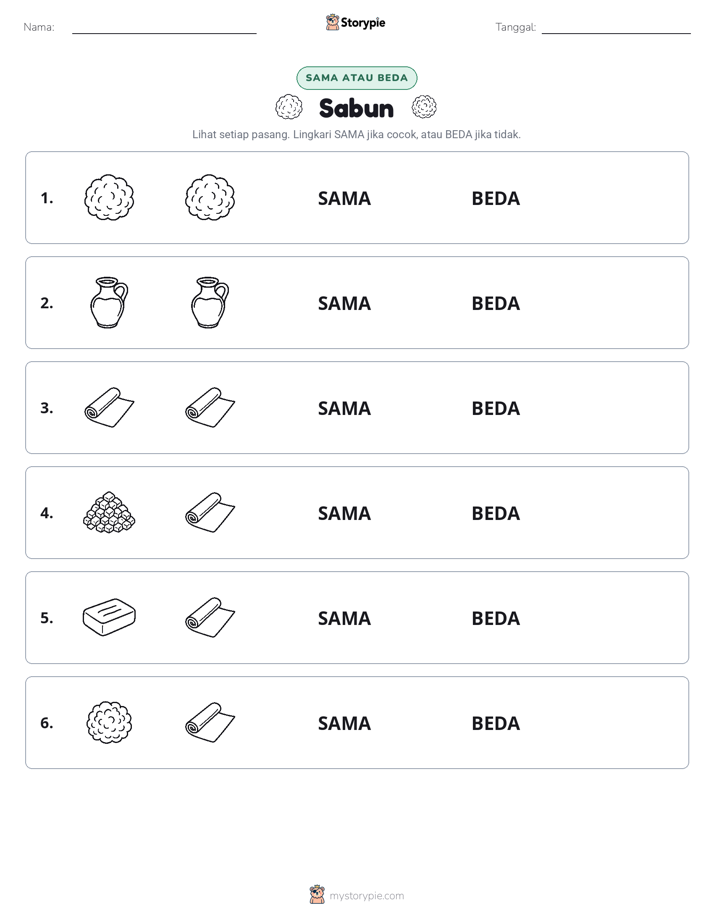This screenshot has height=924, width=714.
Task: Choose BEDA in row 6
Action: [495, 723]
